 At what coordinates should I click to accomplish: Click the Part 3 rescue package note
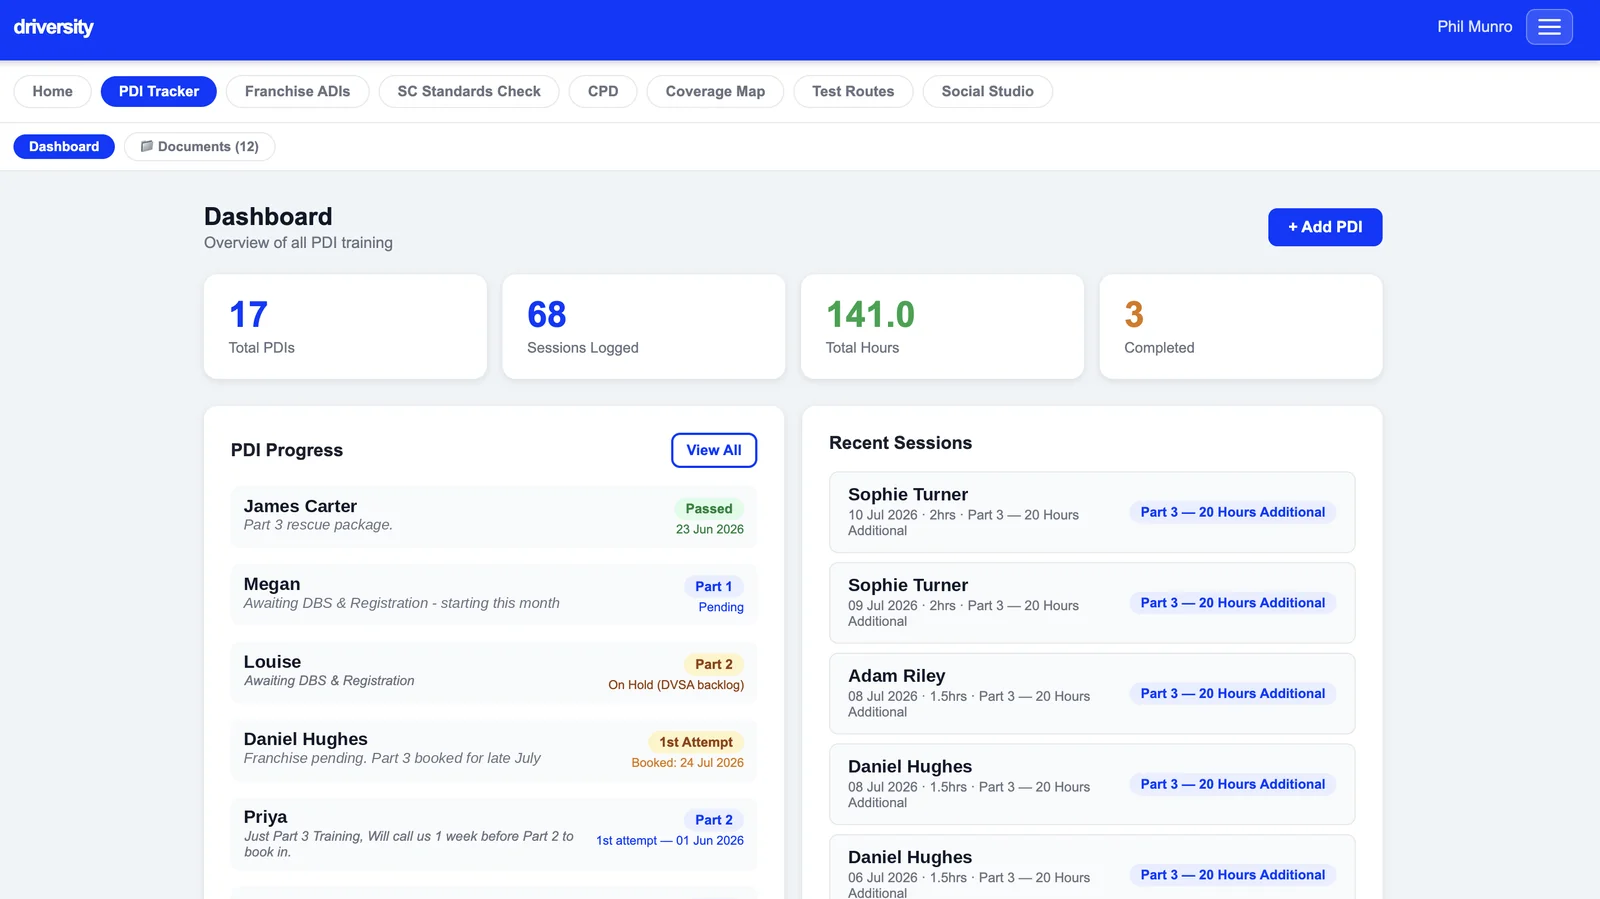pos(318,525)
